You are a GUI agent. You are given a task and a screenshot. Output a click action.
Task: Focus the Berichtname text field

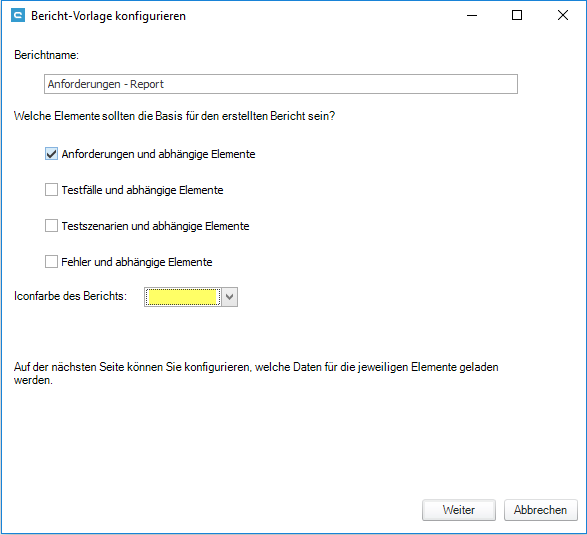(x=281, y=84)
